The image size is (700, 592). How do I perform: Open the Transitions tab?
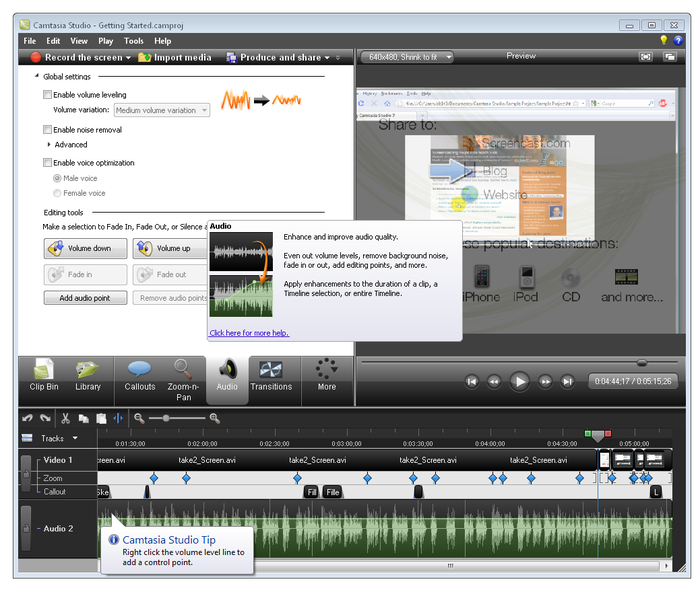271,376
